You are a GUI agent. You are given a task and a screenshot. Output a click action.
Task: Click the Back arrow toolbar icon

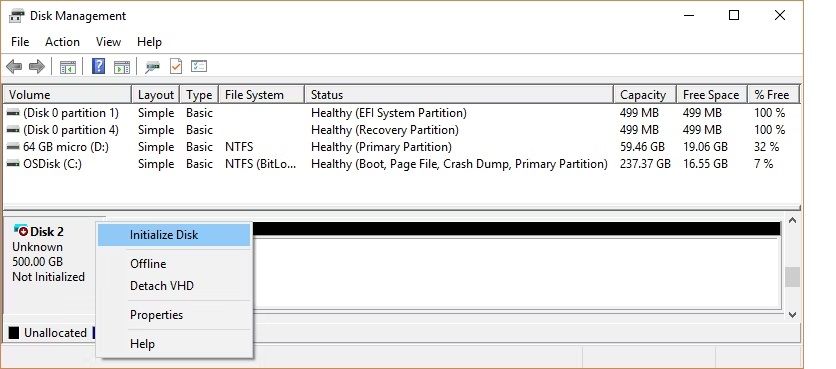pyautogui.click(x=14, y=67)
